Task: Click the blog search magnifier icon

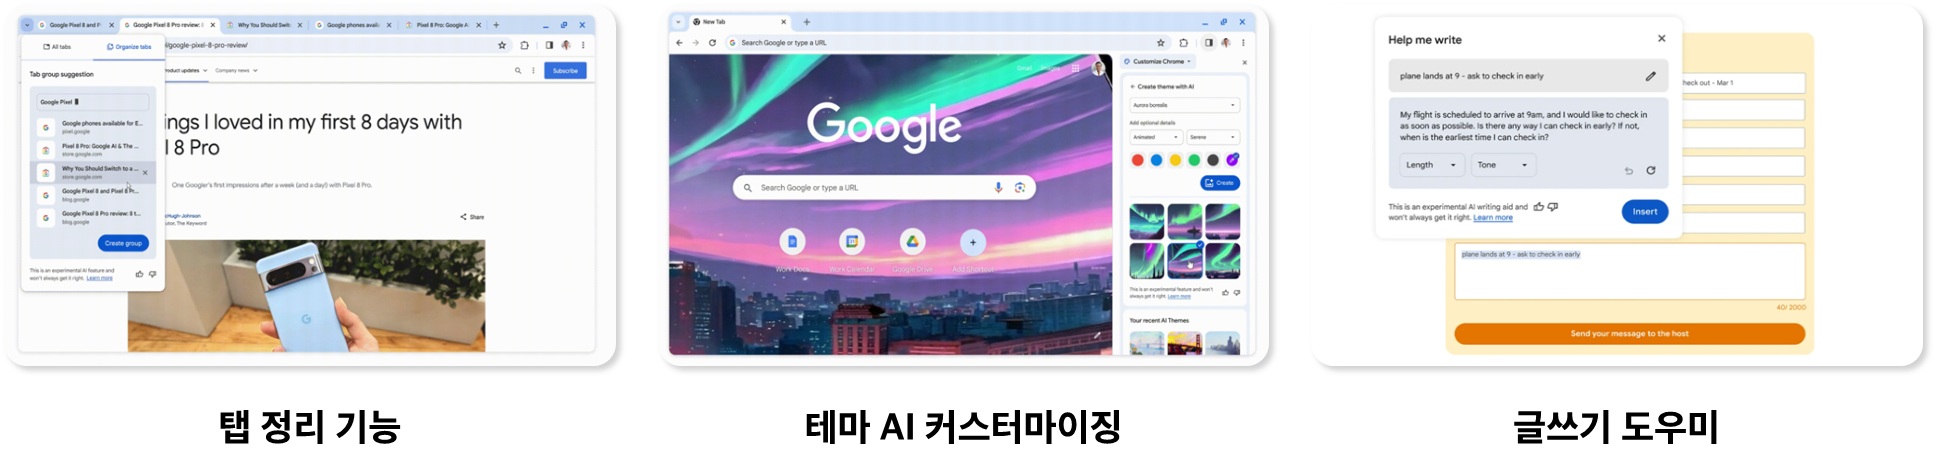Action: coord(518,71)
